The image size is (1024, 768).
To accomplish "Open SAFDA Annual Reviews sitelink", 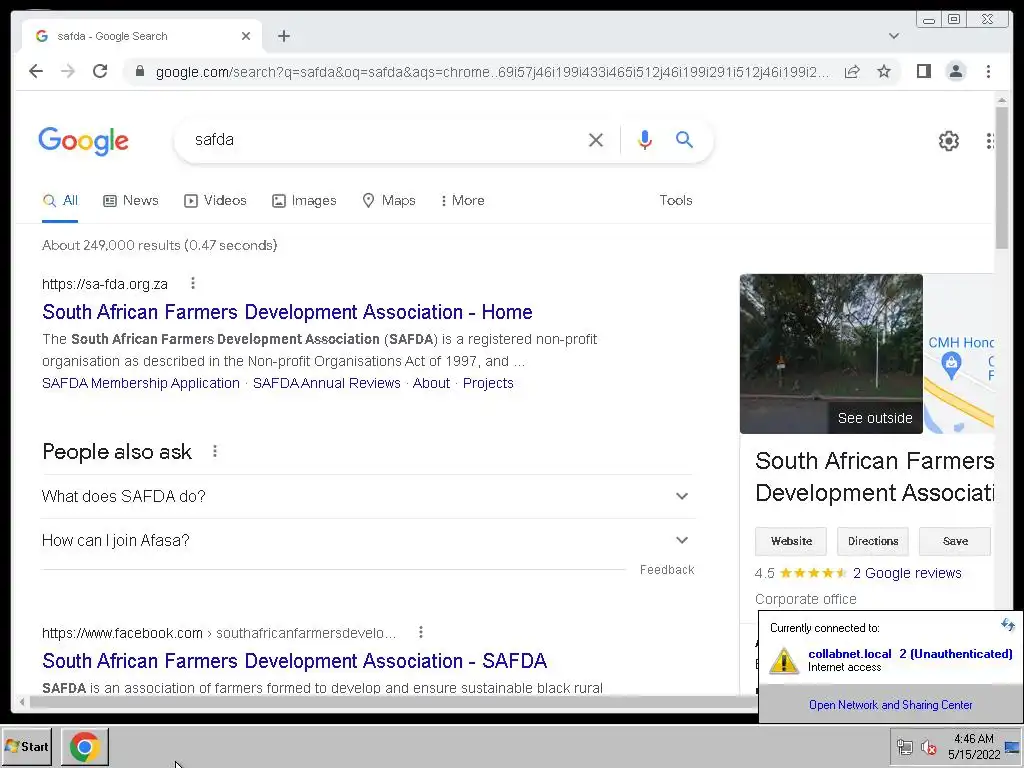I will point(327,383).
